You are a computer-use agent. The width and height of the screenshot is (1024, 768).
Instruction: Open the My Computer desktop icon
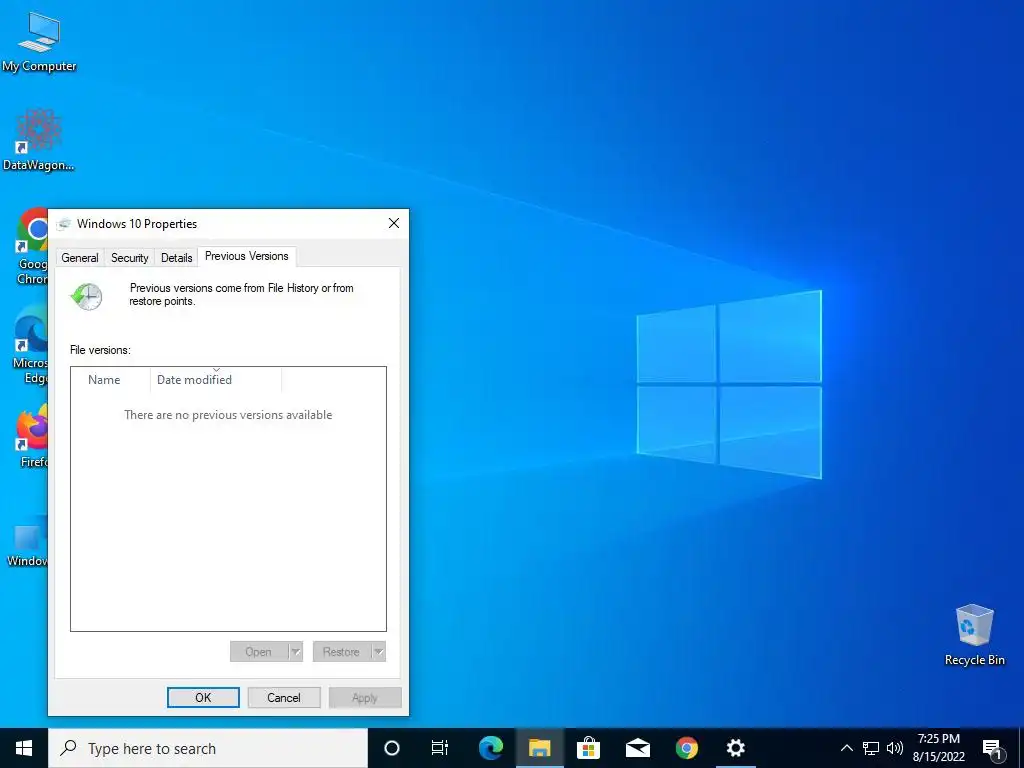[x=39, y=42]
